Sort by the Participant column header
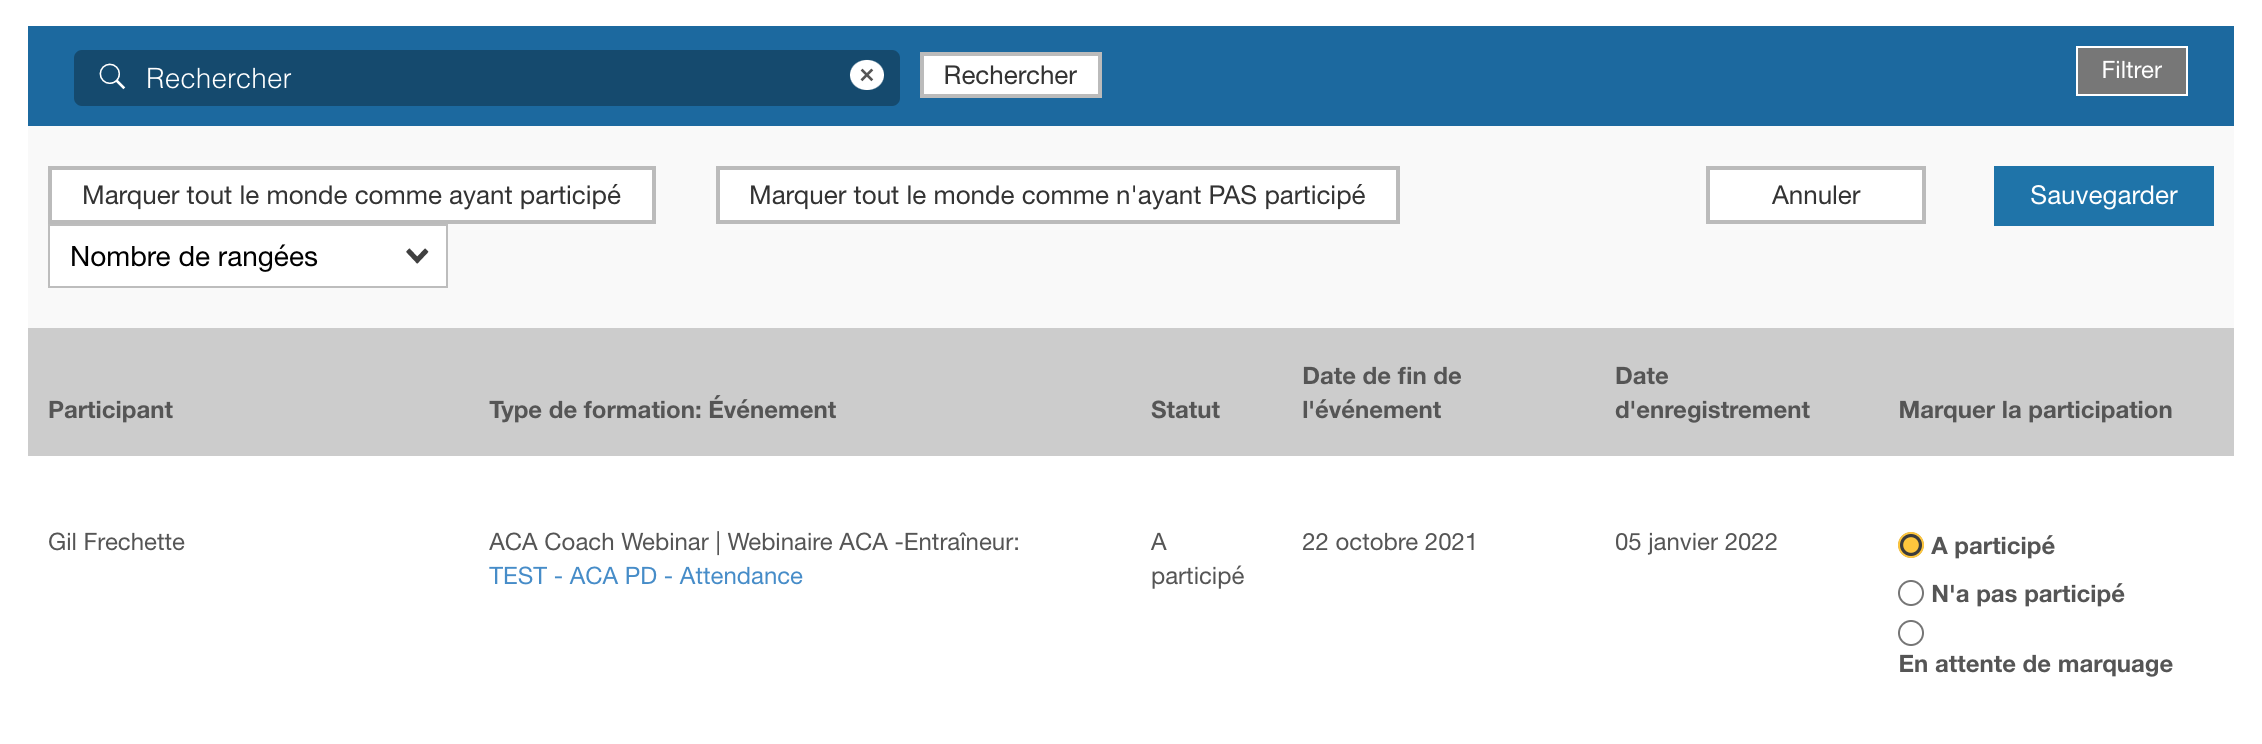 (110, 410)
